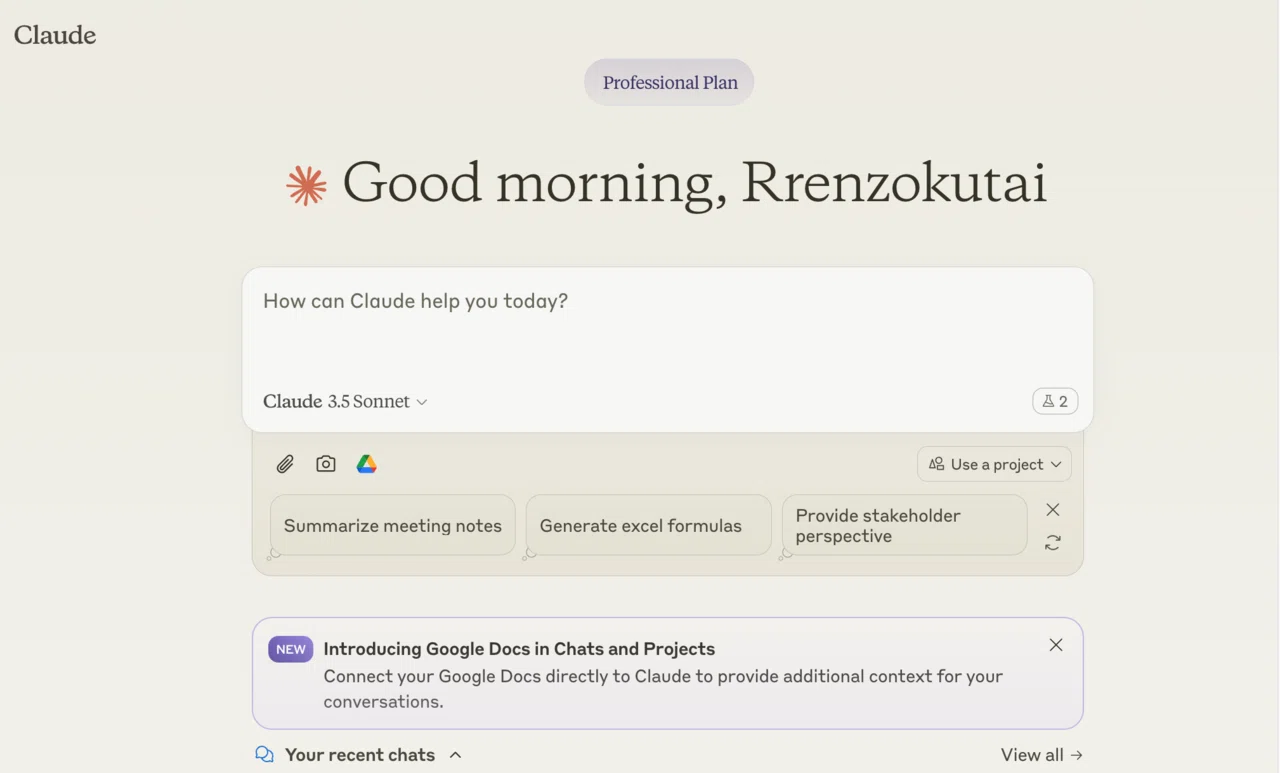Open the Use a project dropdown

click(x=994, y=464)
